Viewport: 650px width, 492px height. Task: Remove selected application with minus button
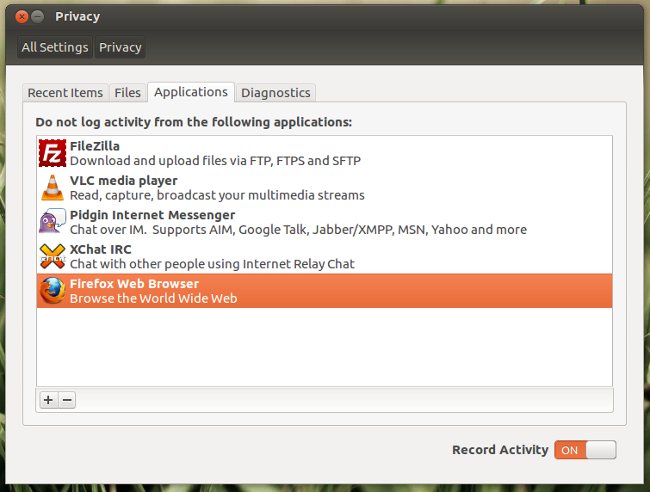click(67, 399)
